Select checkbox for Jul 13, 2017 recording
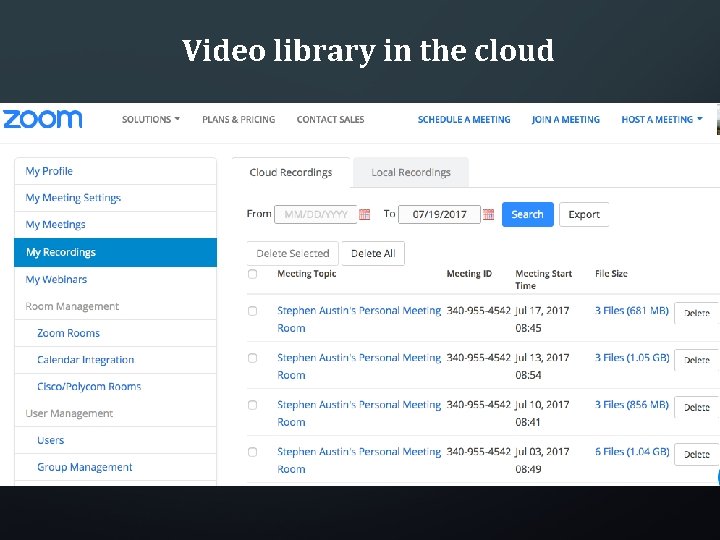The height and width of the screenshot is (540, 720). pos(253,358)
